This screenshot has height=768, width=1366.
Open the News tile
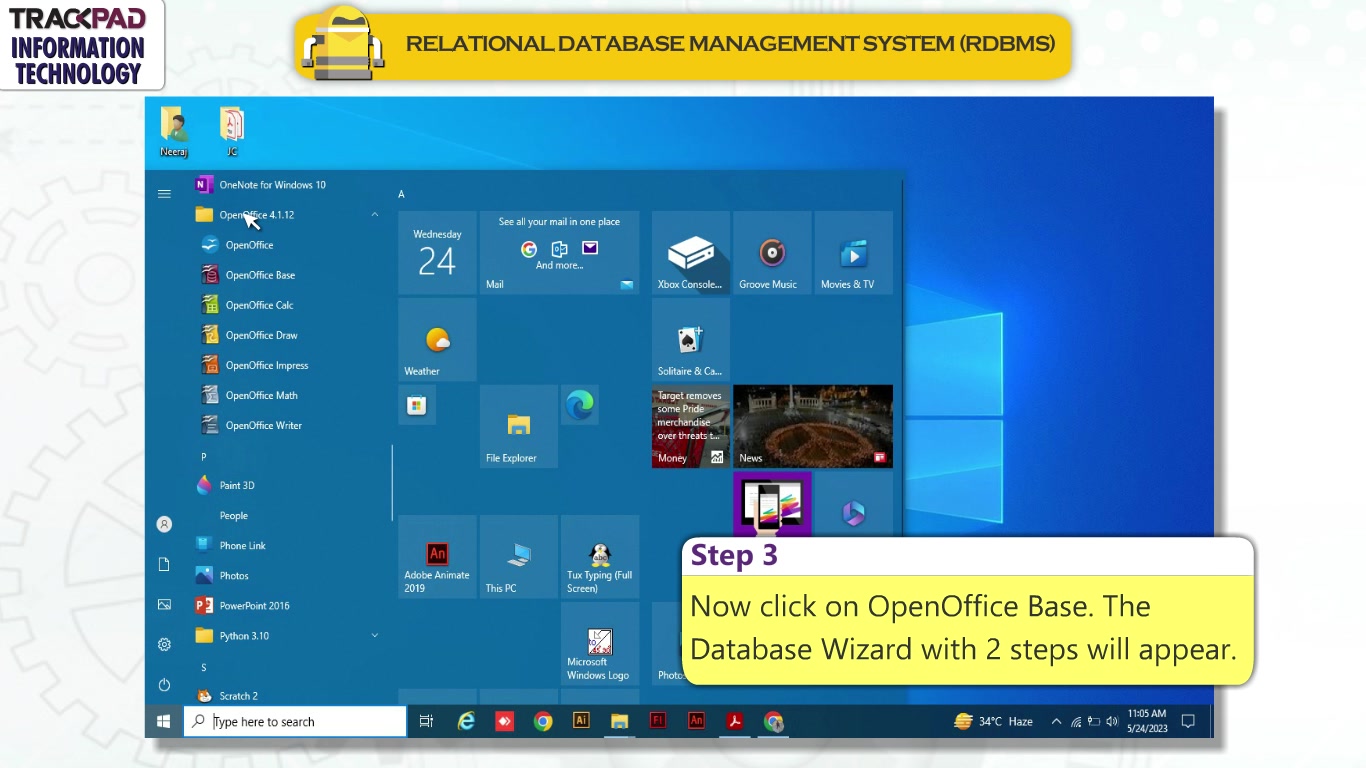coord(813,427)
